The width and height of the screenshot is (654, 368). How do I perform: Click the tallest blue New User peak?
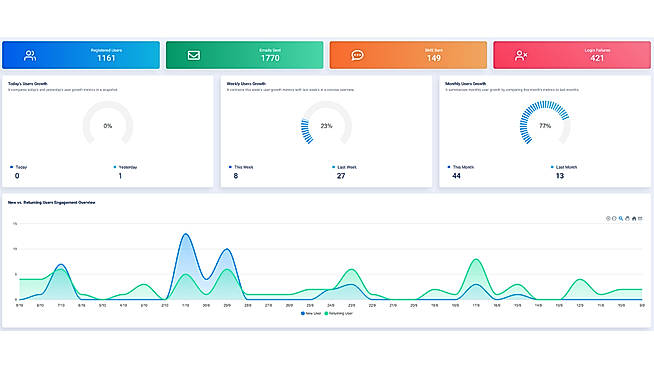(x=186, y=234)
